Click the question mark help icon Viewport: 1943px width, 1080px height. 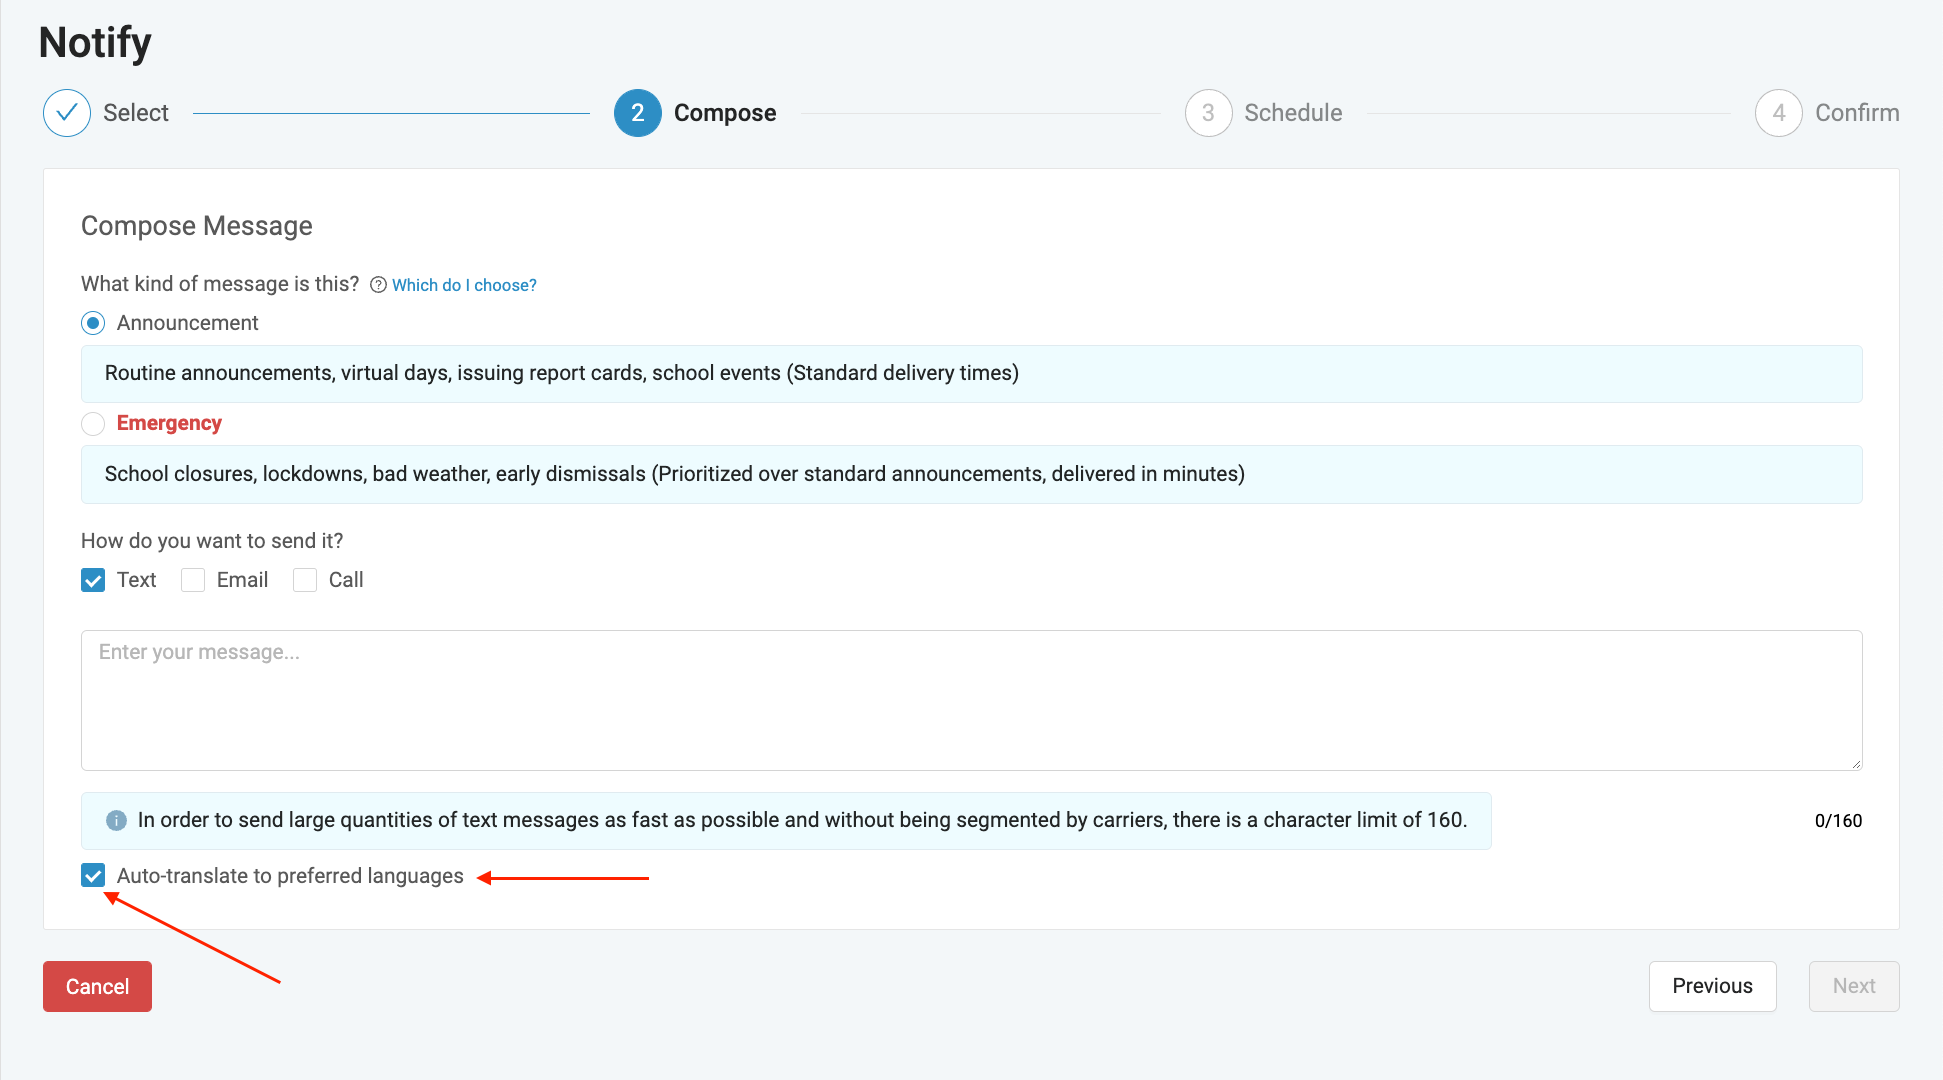[378, 285]
